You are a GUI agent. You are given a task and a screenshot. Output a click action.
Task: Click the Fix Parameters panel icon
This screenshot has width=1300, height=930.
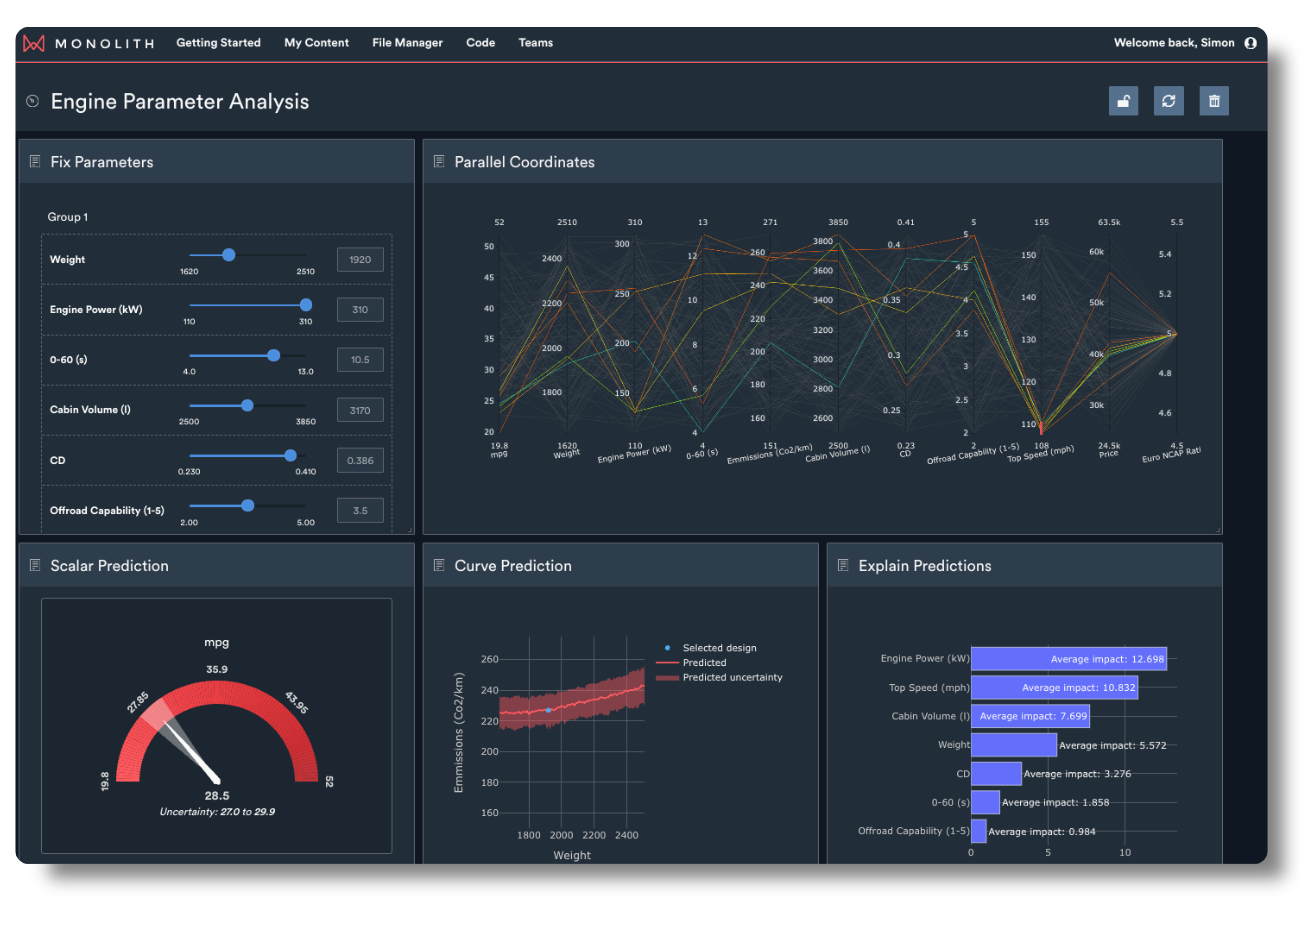(x=35, y=161)
